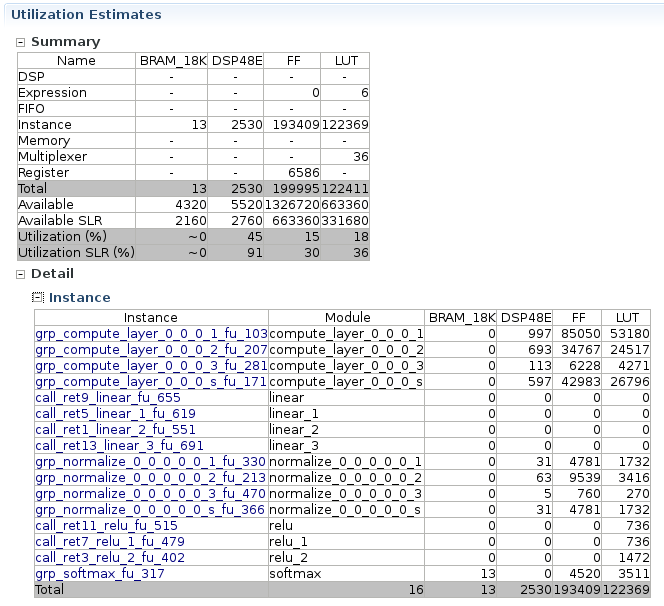This screenshot has height=606, width=664.
Task: Open grp_compute_layer_0_0_0_s_fu_171 instance link
Action: [151, 382]
